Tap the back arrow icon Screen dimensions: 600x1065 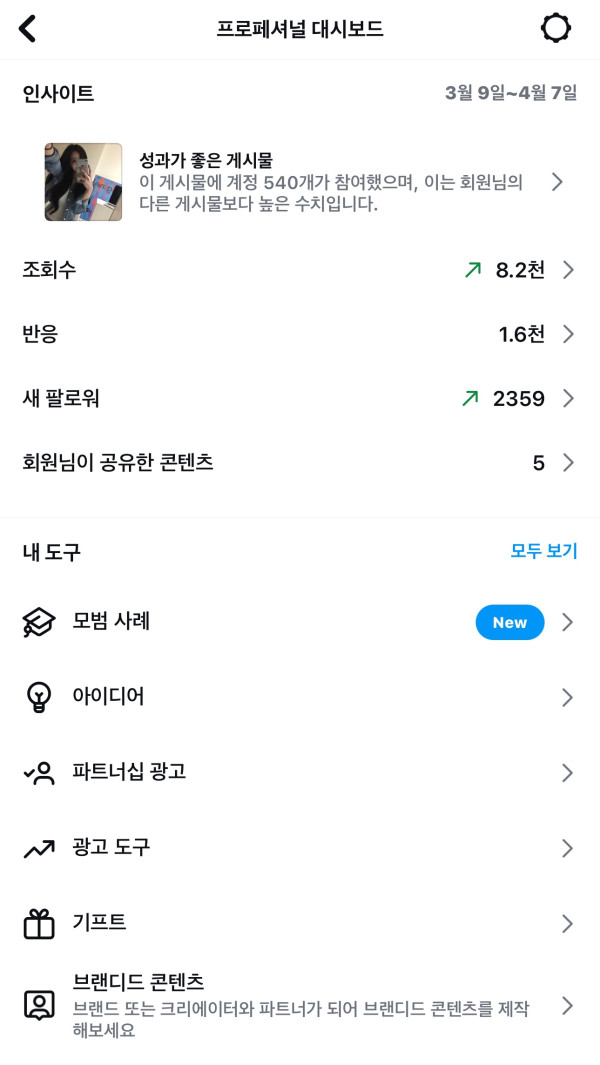pos(27,29)
